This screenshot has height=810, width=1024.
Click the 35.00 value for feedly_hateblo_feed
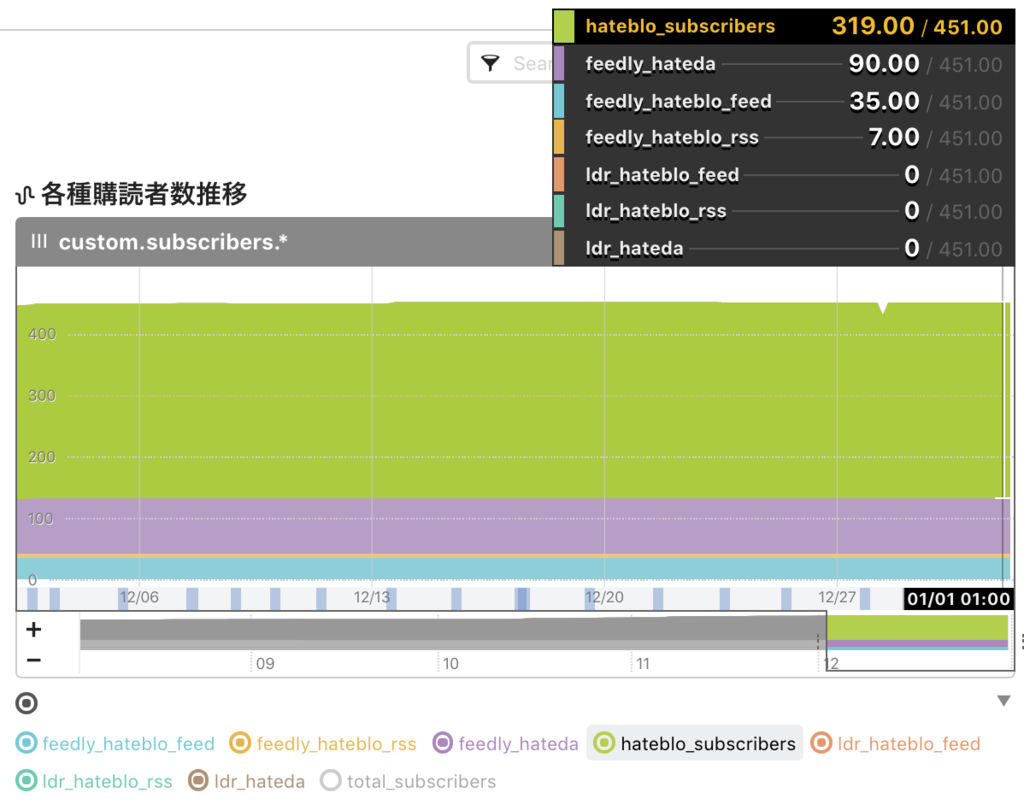tap(884, 101)
